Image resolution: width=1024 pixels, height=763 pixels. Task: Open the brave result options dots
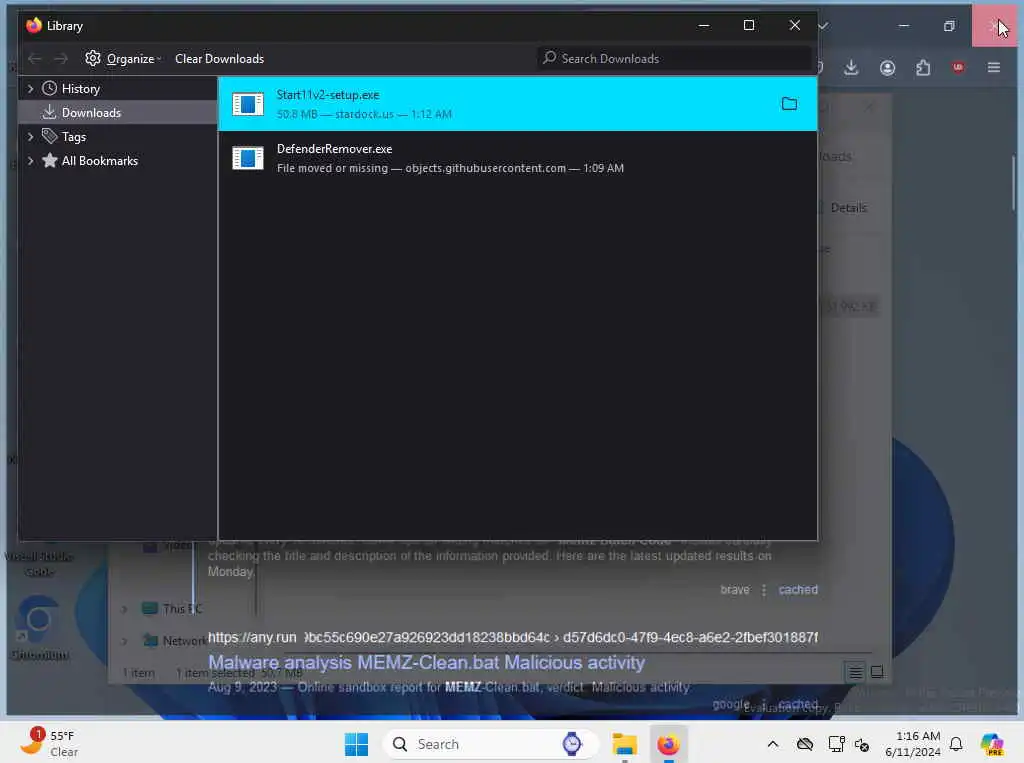pyautogui.click(x=763, y=590)
